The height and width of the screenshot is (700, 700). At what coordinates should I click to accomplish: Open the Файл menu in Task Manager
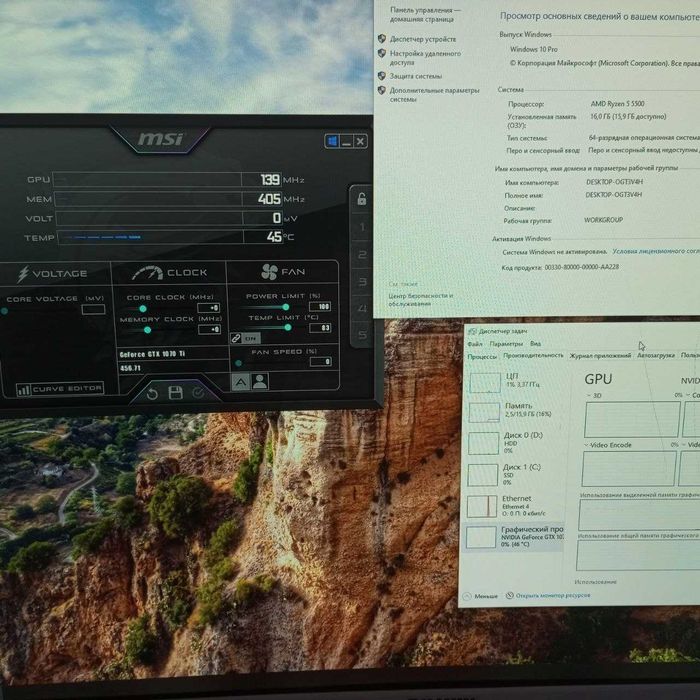475,344
